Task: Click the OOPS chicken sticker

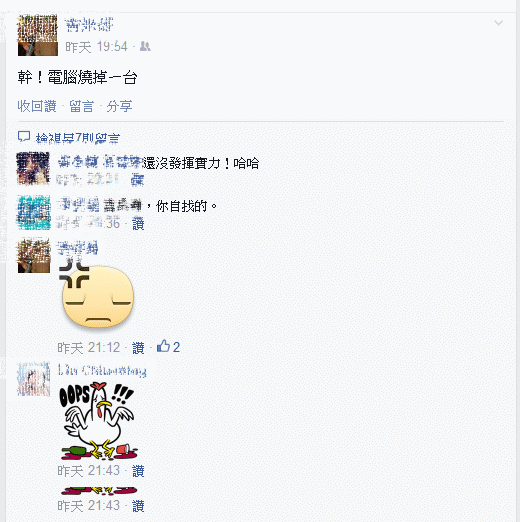Action: pos(99,420)
